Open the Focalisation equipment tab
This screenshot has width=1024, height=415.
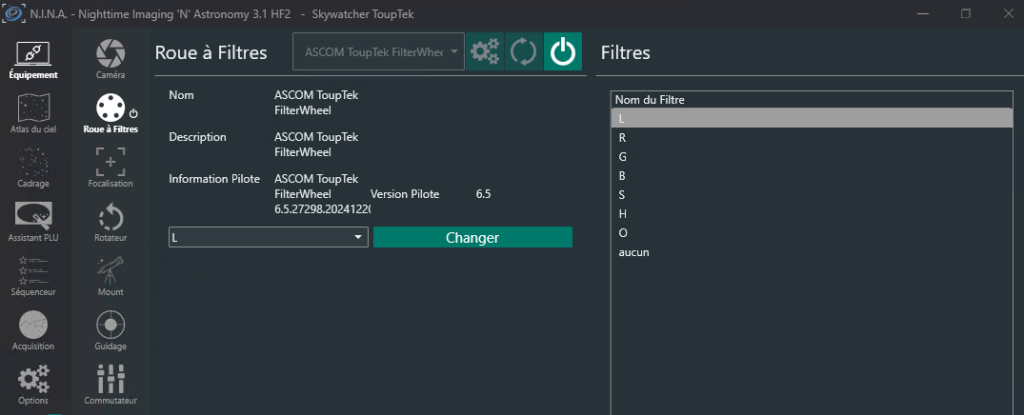(x=110, y=169)
